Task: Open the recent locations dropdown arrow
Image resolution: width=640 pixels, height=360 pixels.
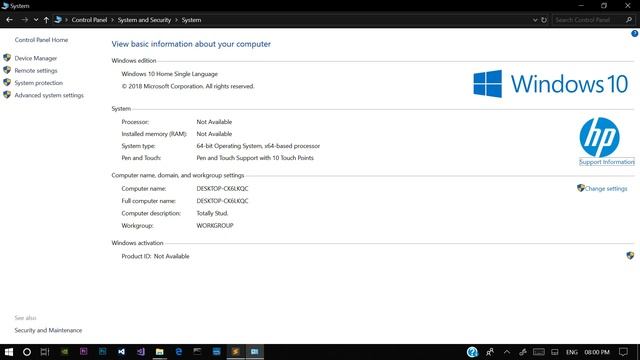Action: click(x=36, y=20)
